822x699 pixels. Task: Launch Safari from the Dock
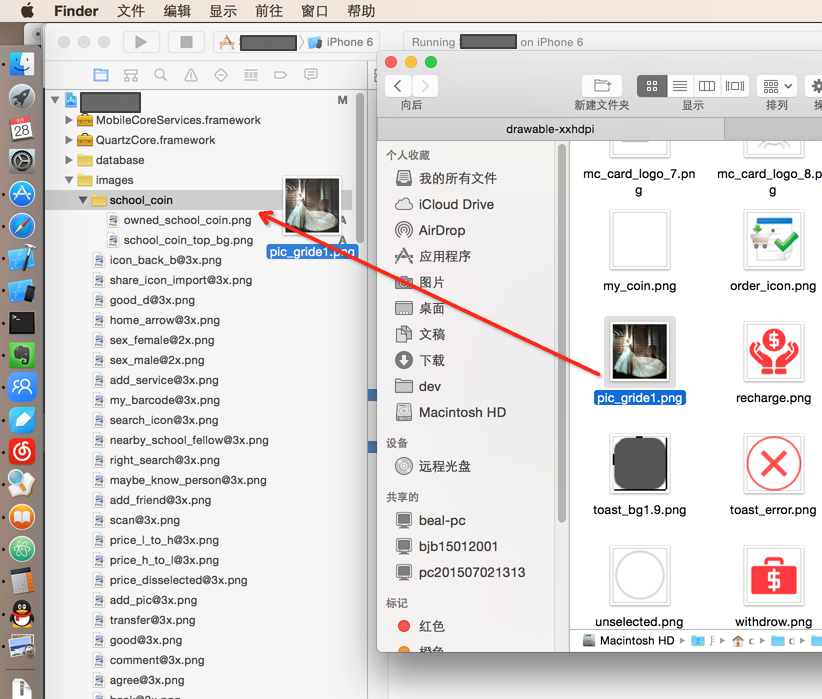coord(21,226)
